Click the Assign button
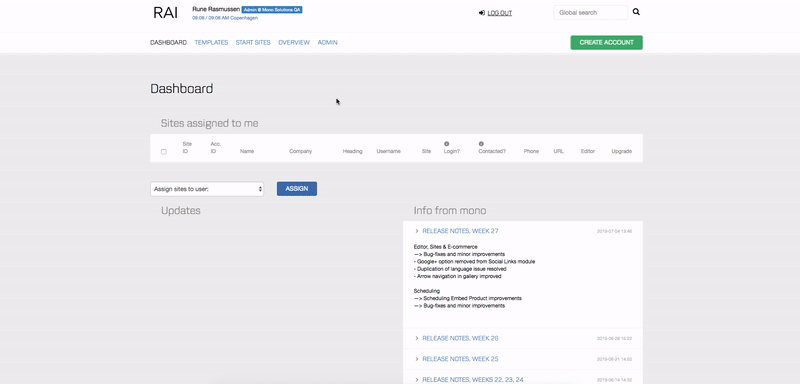 click(x=297, y=189)
